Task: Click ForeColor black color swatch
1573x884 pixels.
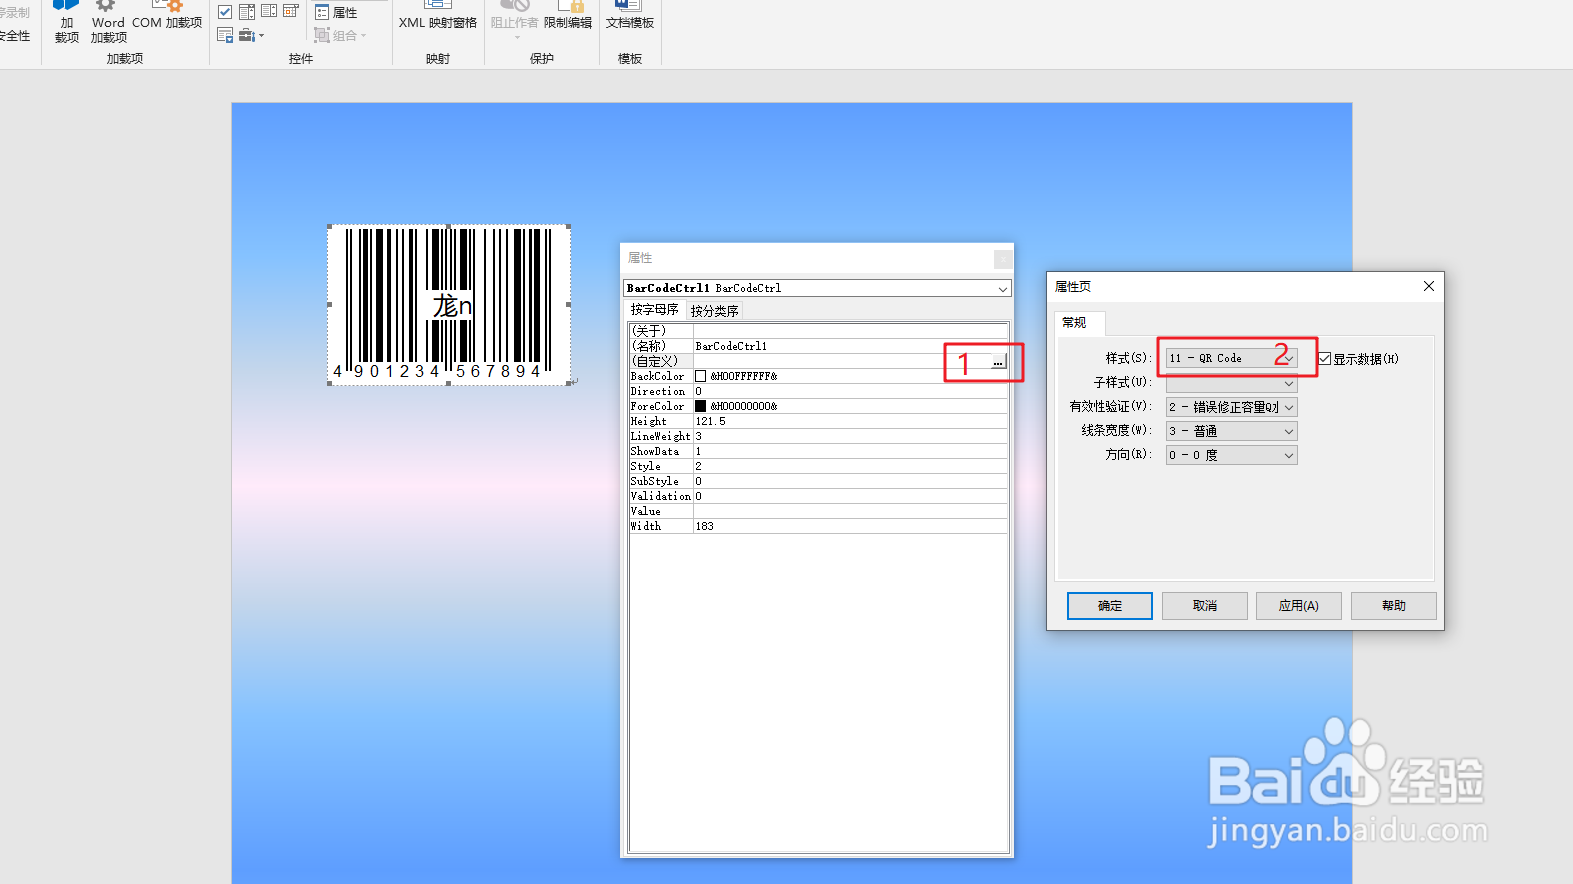Action: [701, 406]
